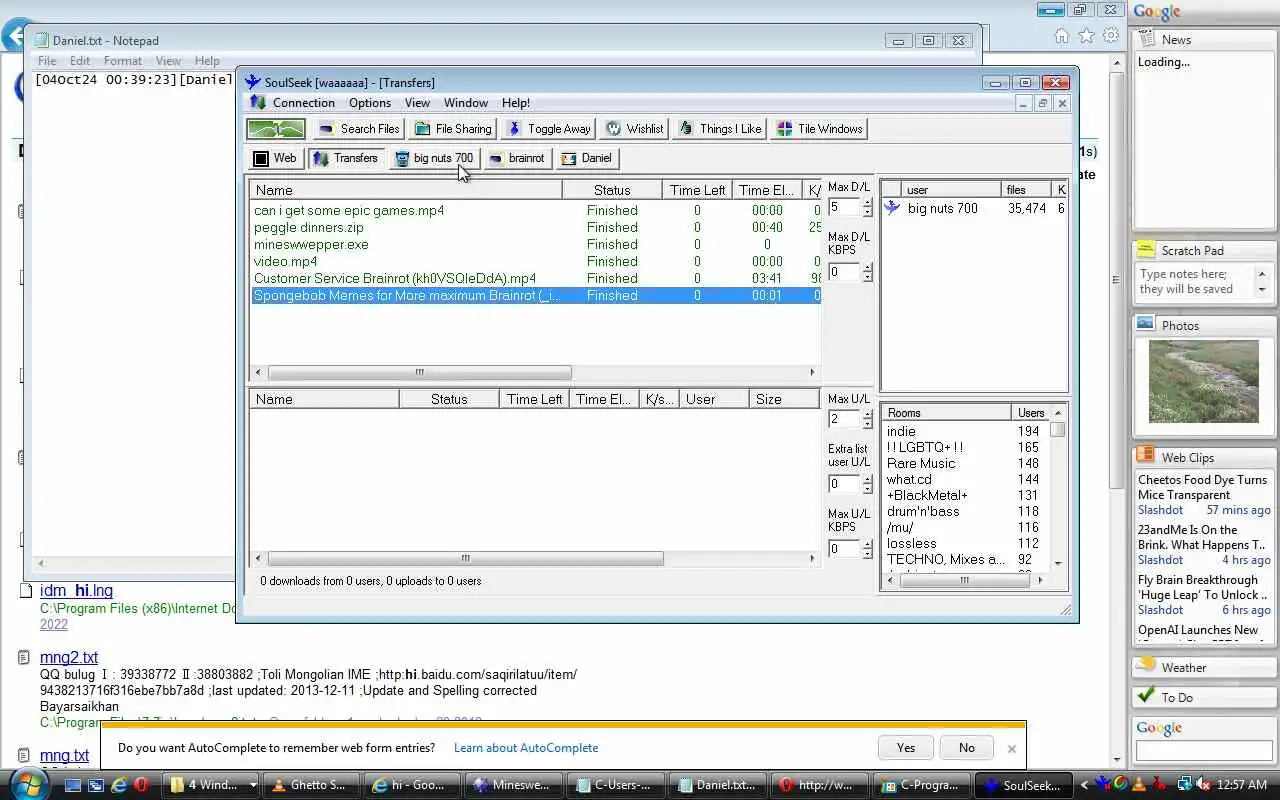
Task: Expand the To Do gadget with checkmark
Action: [x=1205, y=697]
